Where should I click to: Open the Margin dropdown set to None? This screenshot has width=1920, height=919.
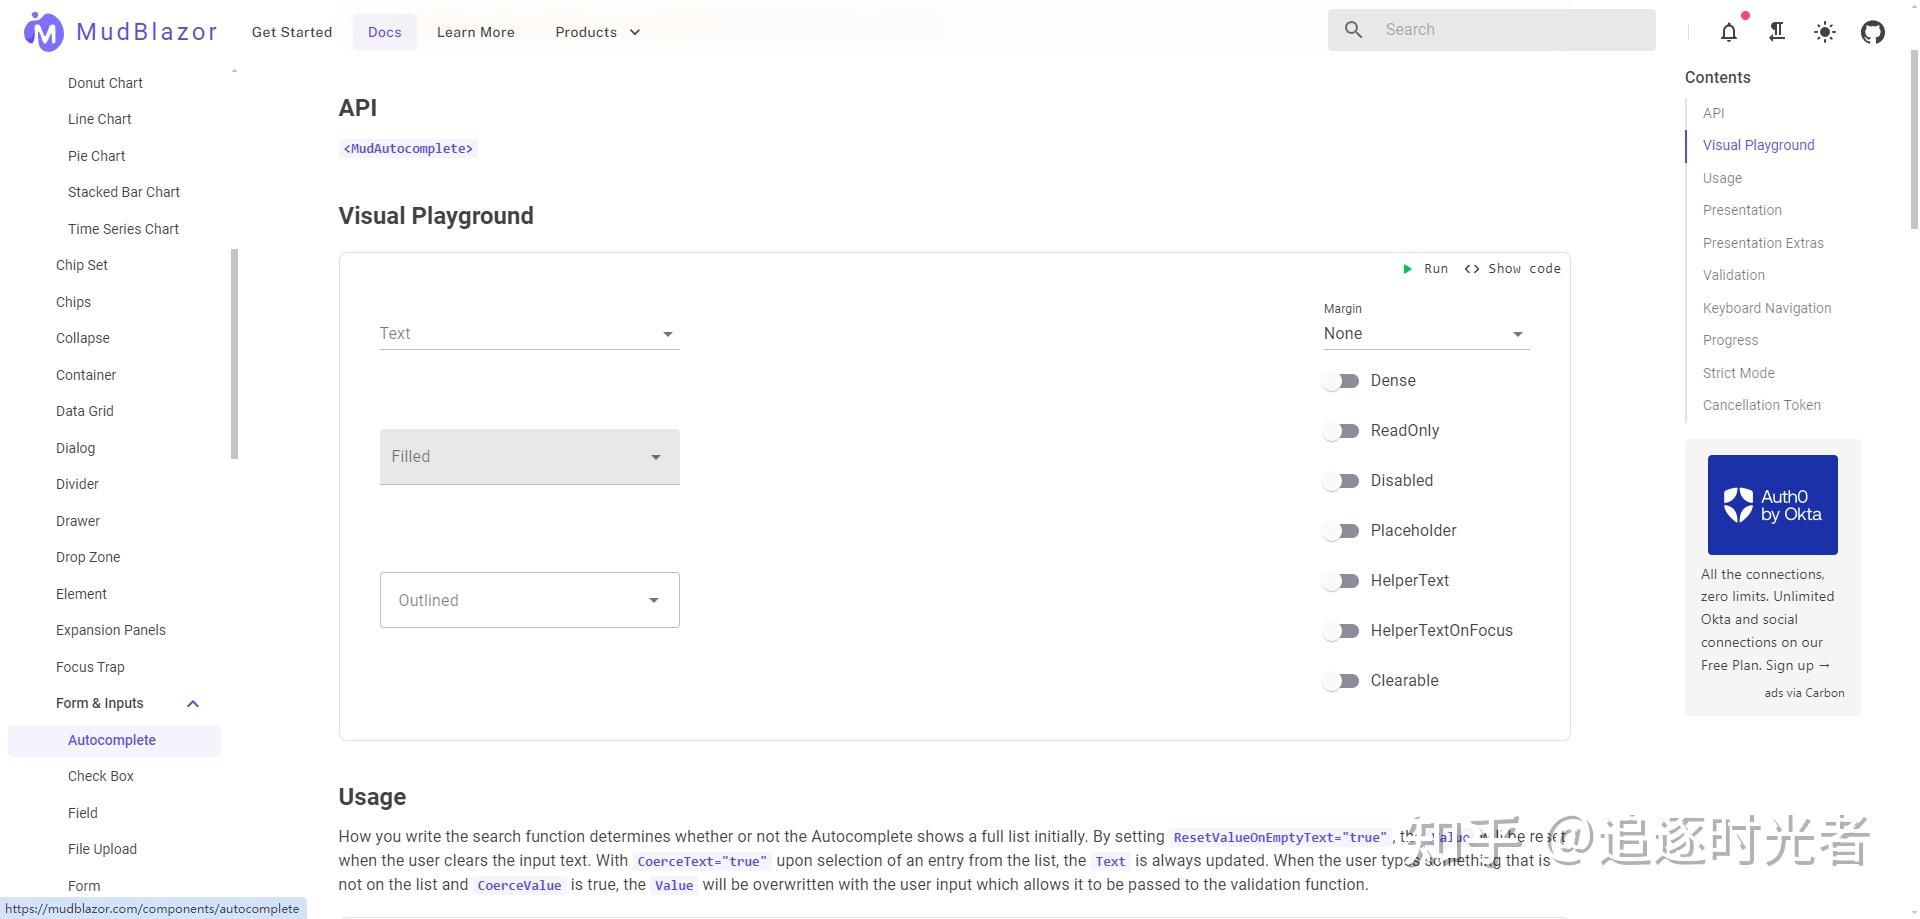pyautogui.click(x=1425, y=333)
